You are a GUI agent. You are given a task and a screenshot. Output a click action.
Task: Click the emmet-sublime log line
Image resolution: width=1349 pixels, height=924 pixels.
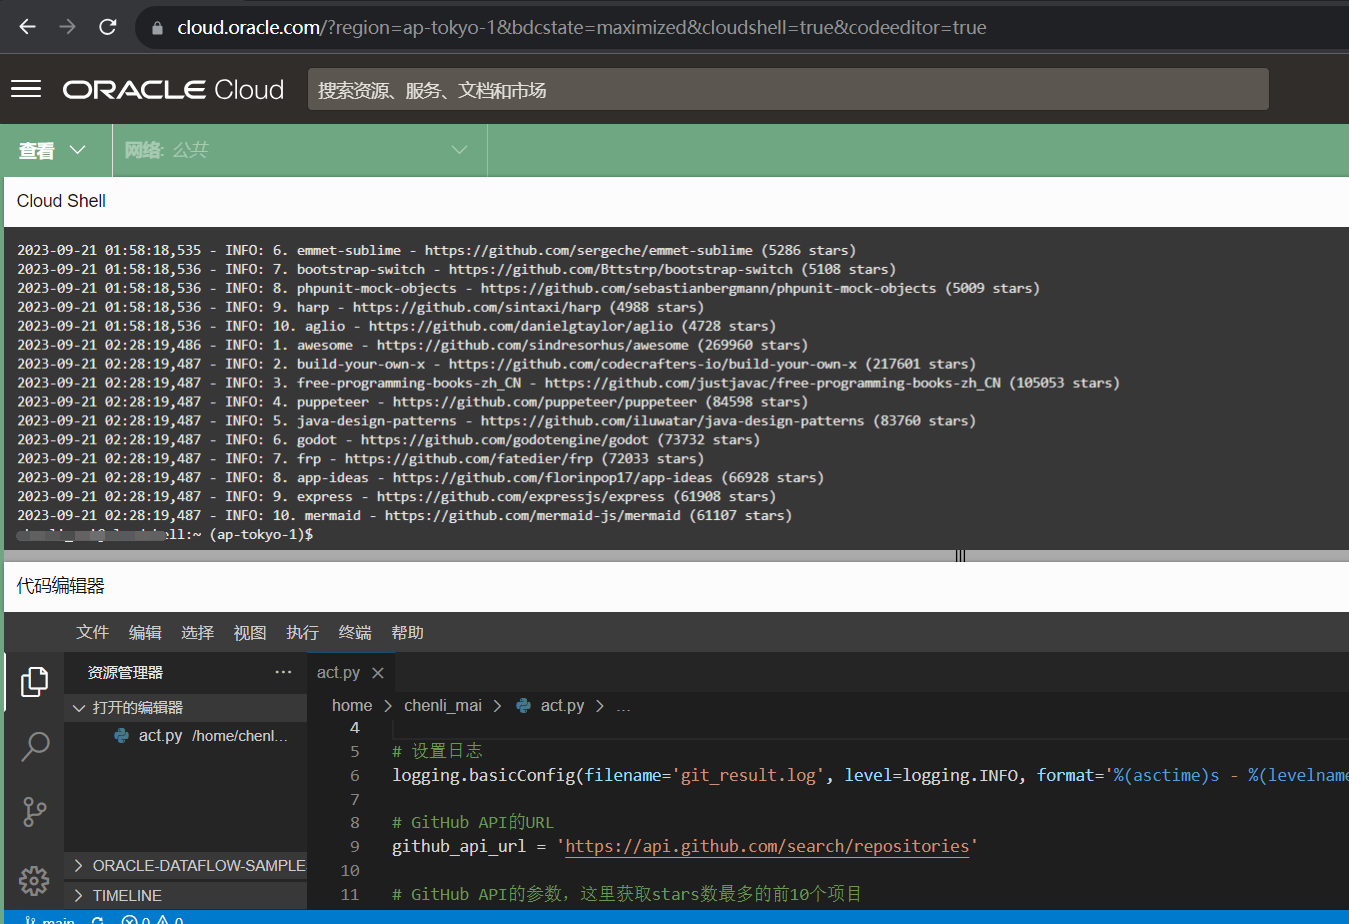[436, 250]
